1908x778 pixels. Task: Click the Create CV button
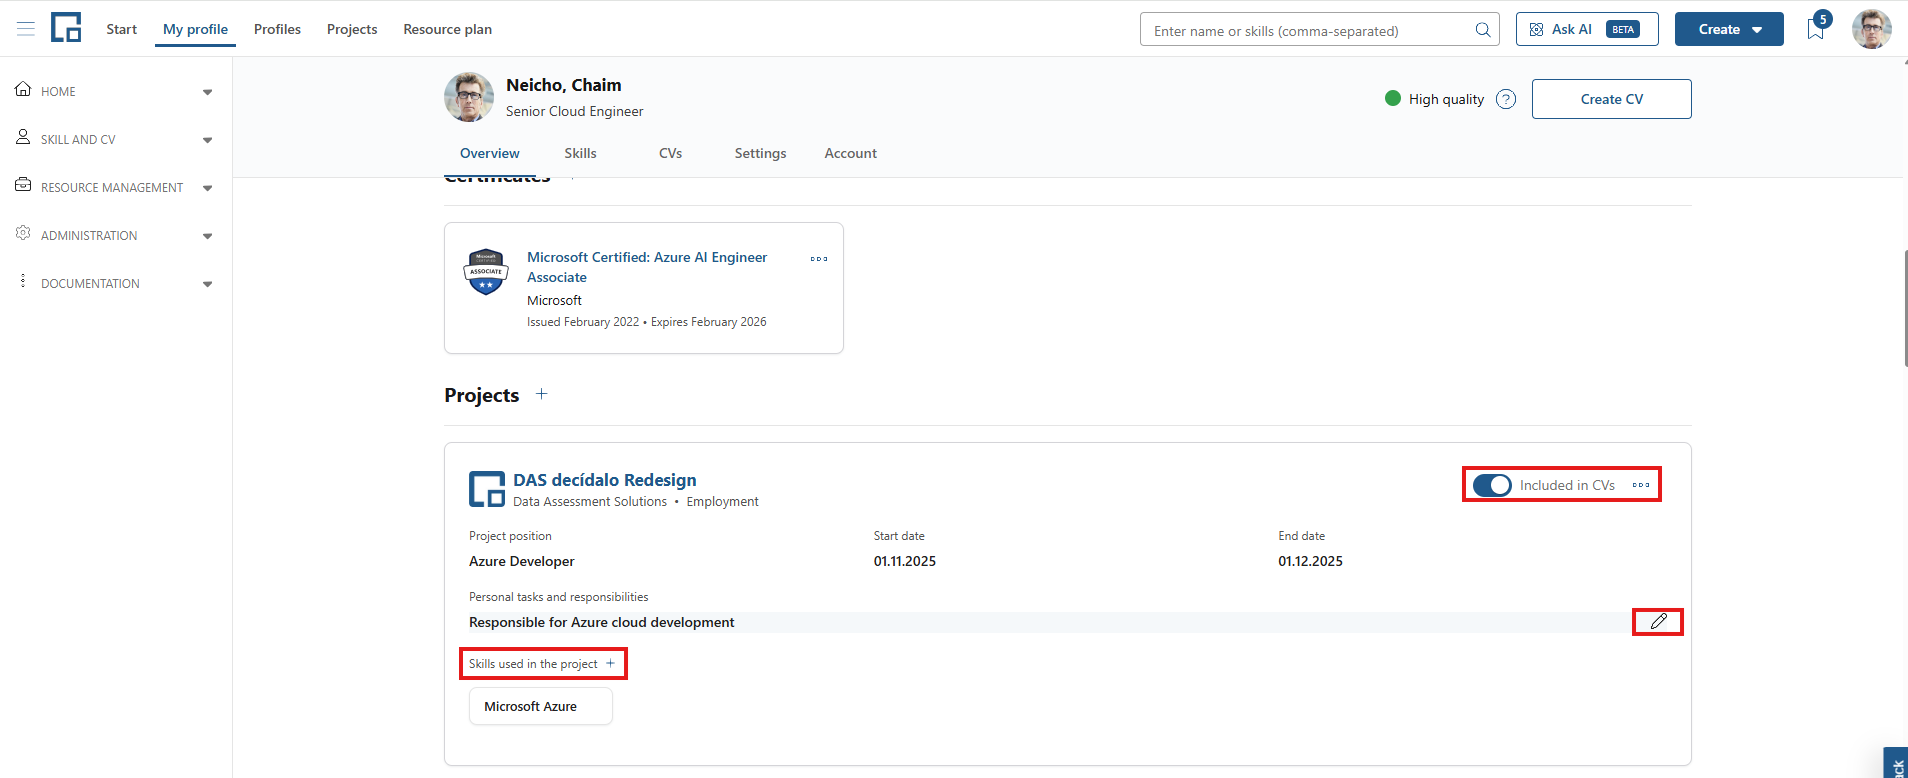[1612, 99]
